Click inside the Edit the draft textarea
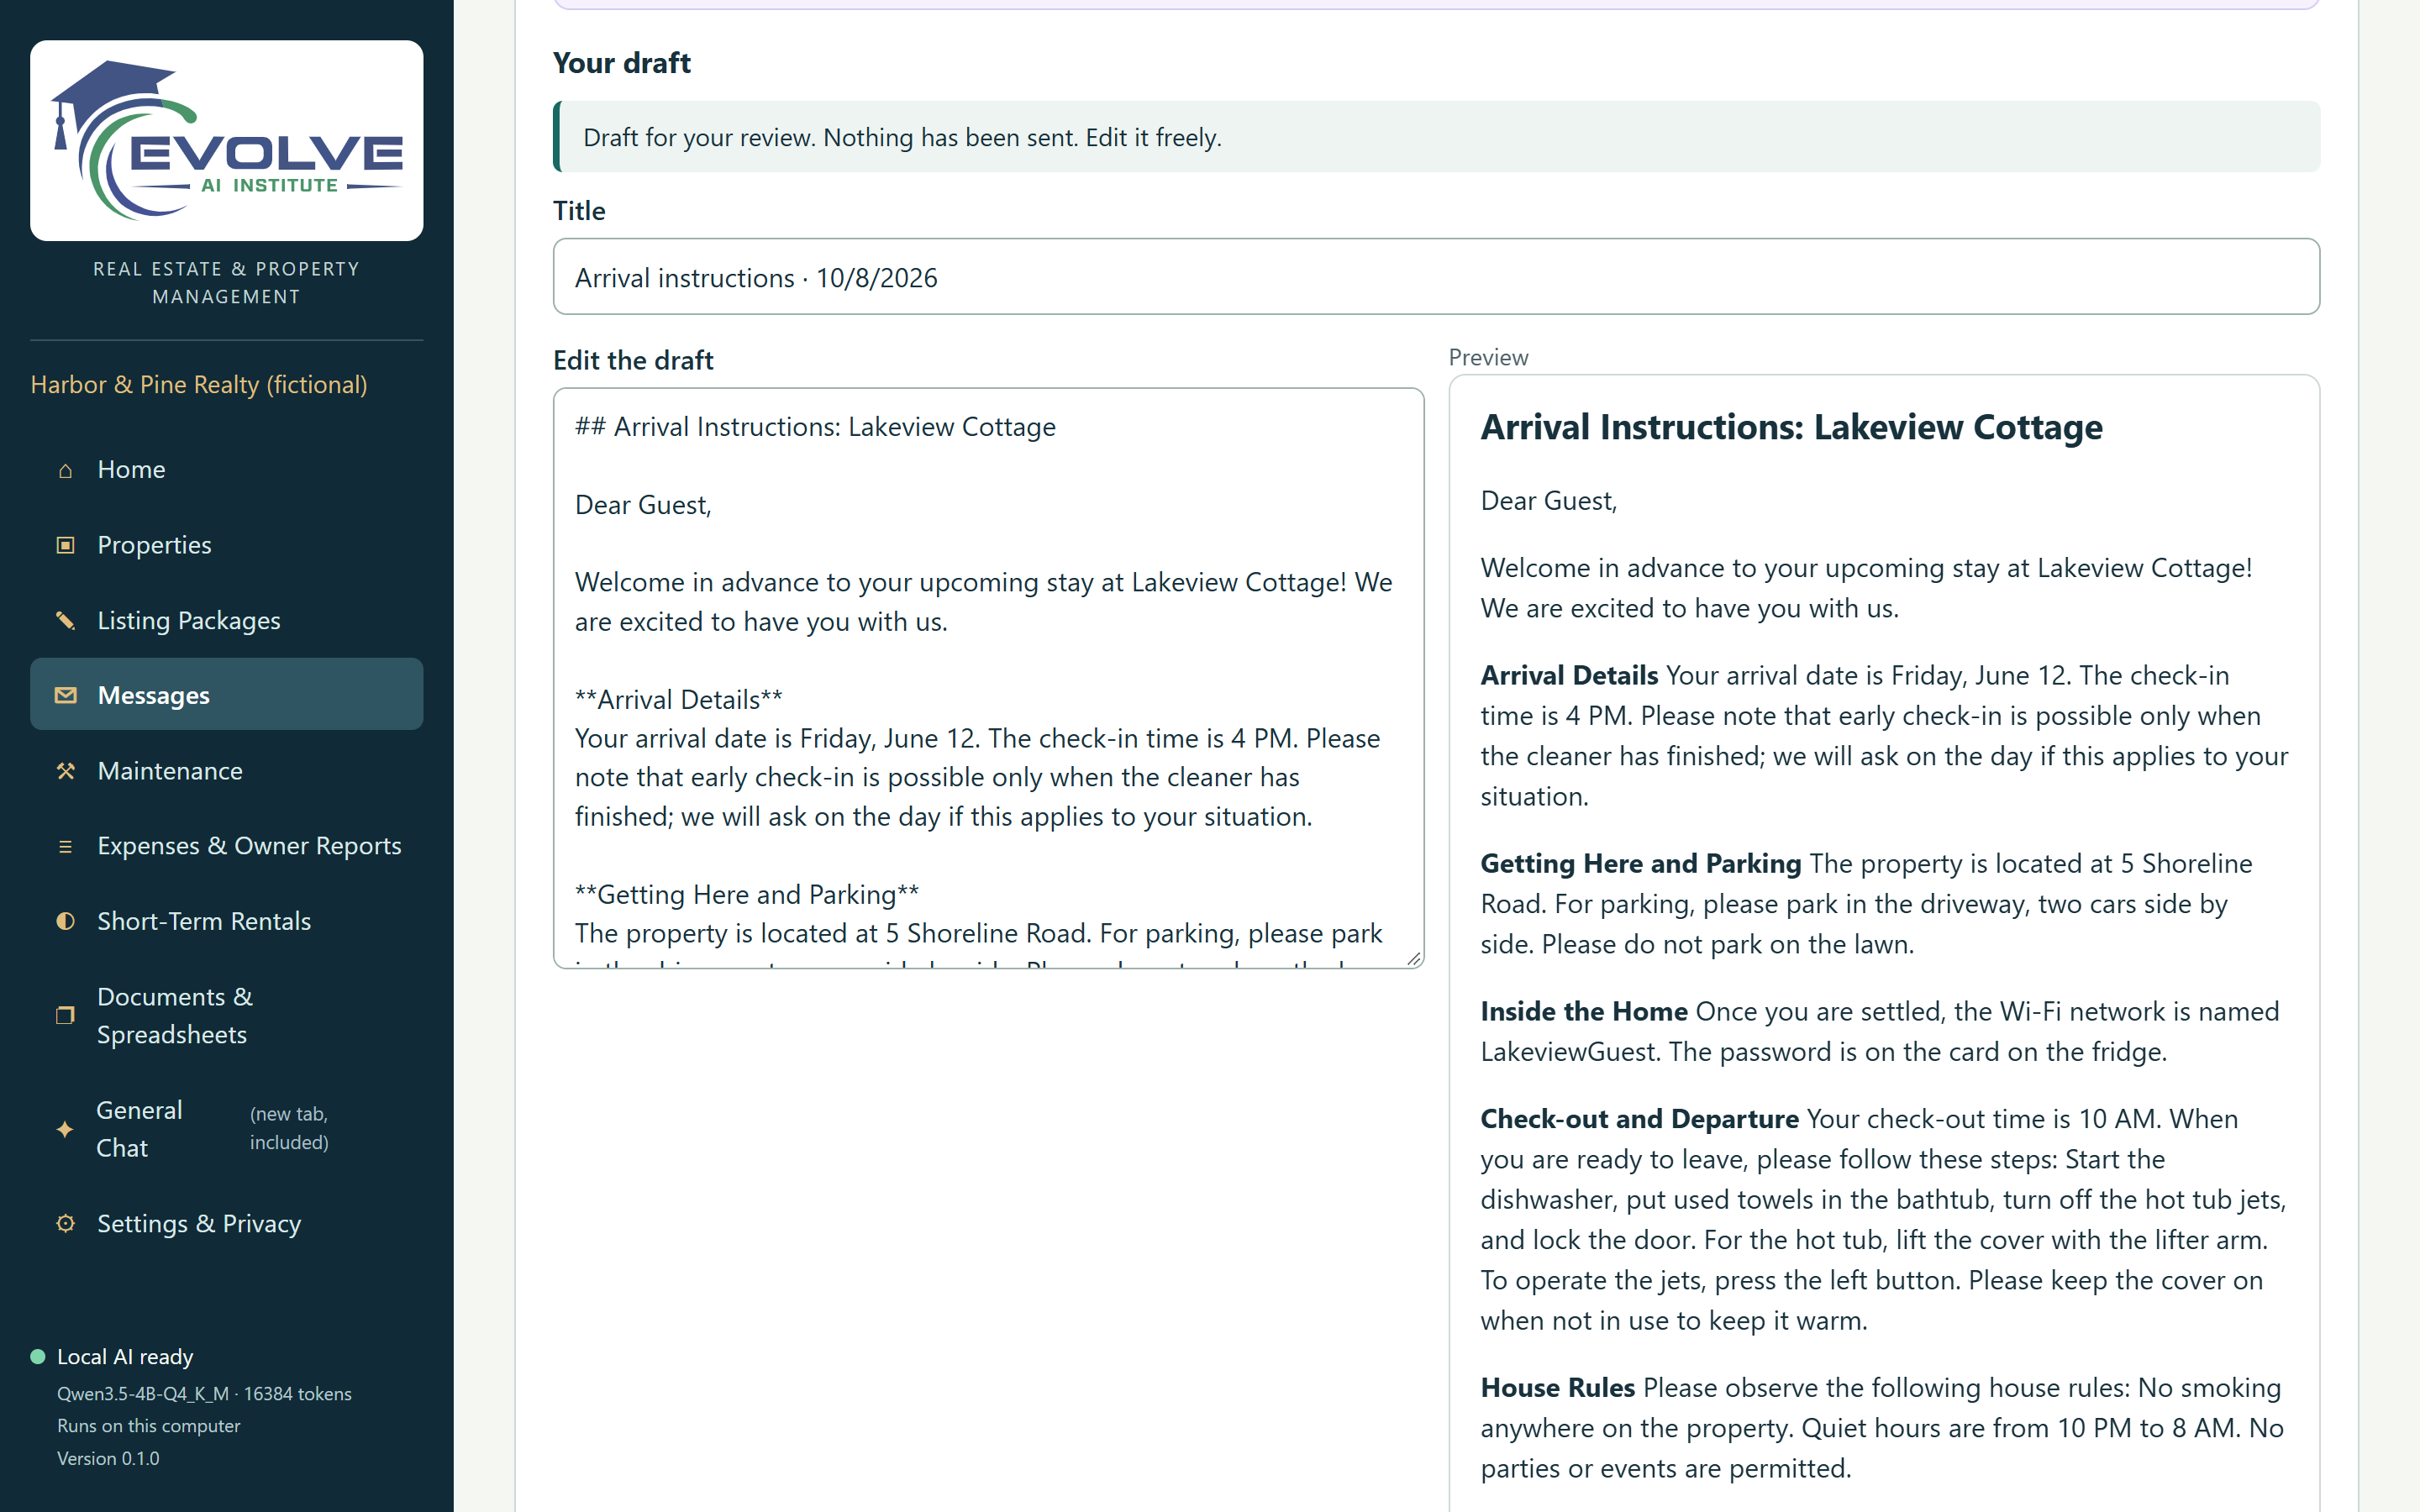The width and height of the screenshot is (2420, 1512). click(988, 678)
